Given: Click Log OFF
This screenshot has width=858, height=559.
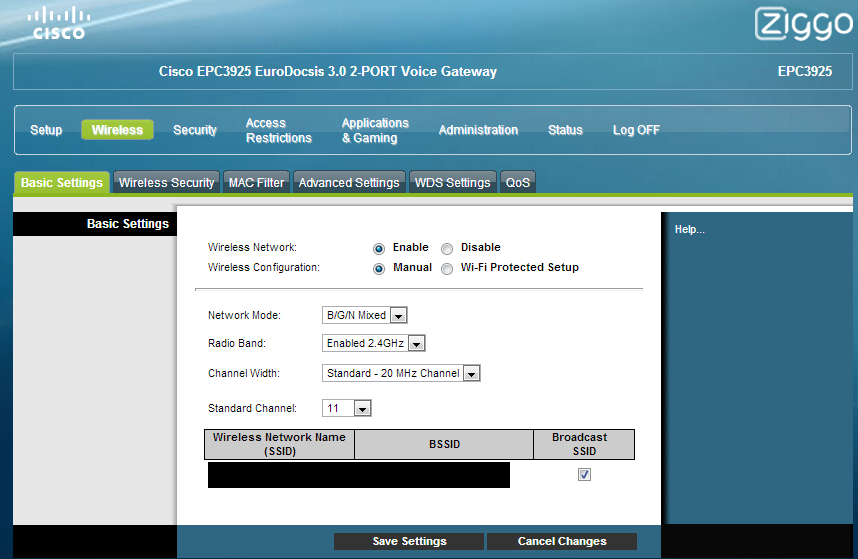Looking at the screenshot, I should point(636,130).
